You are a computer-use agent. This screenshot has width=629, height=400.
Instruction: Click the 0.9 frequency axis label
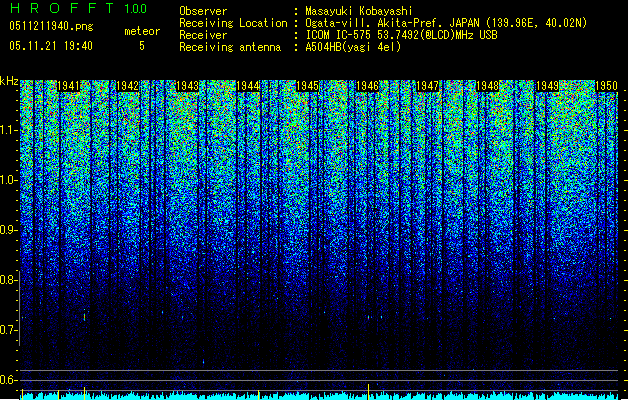pos(9,230)
